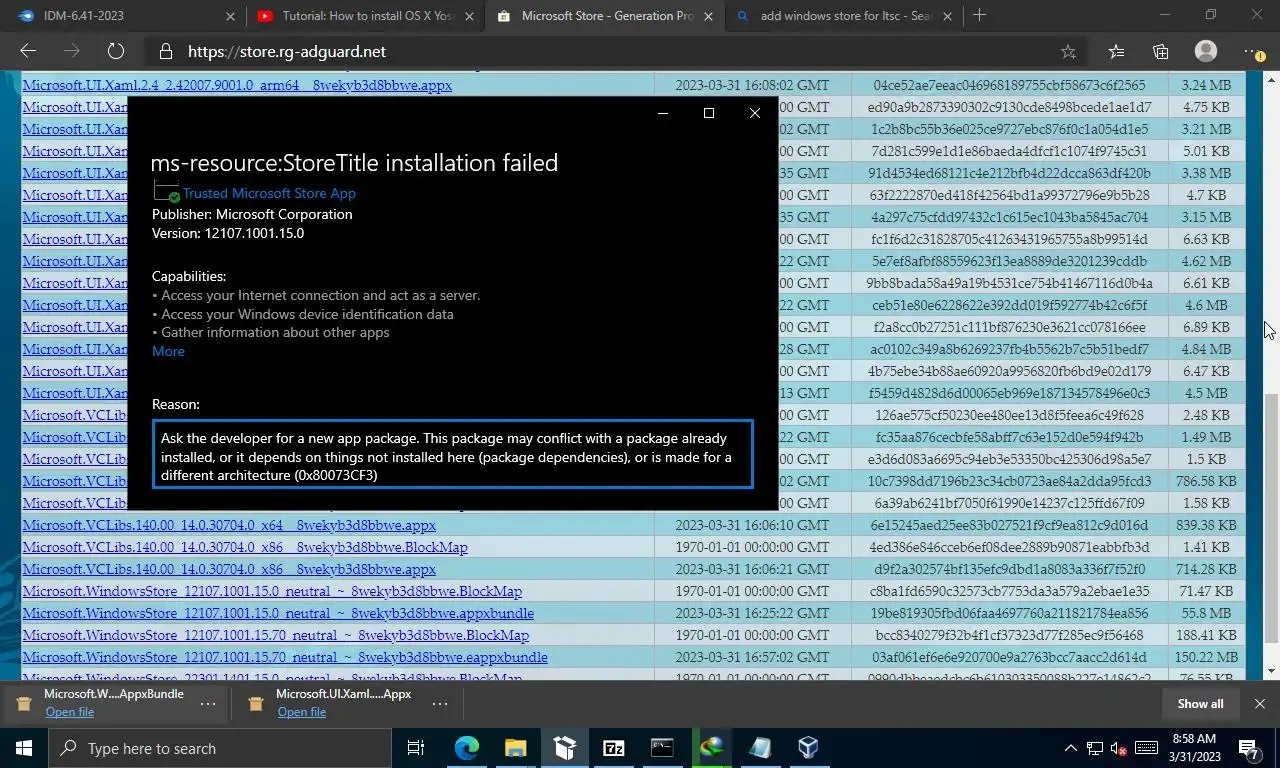Screen dimensions: 1280x768
Task: Open Edge settings and more menu
Action: tap(1253, 52)
